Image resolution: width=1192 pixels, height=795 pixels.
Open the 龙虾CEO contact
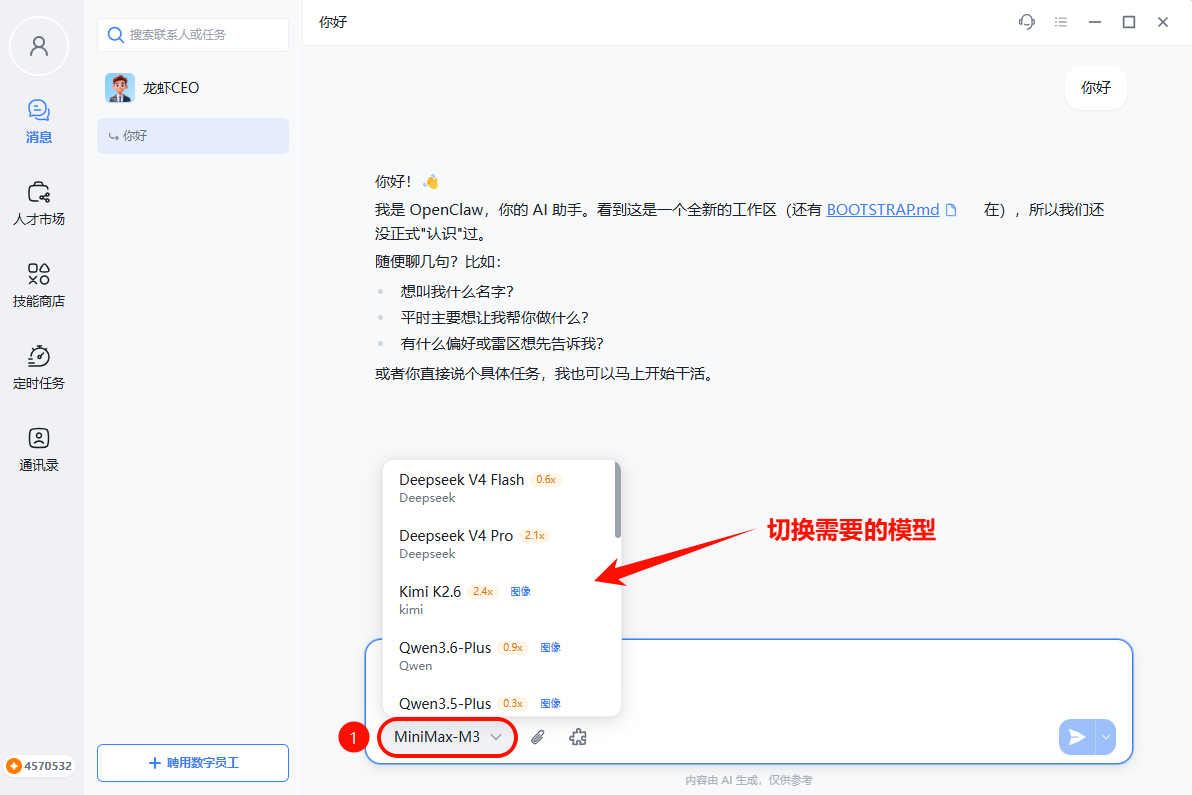[x=193, y=88]
